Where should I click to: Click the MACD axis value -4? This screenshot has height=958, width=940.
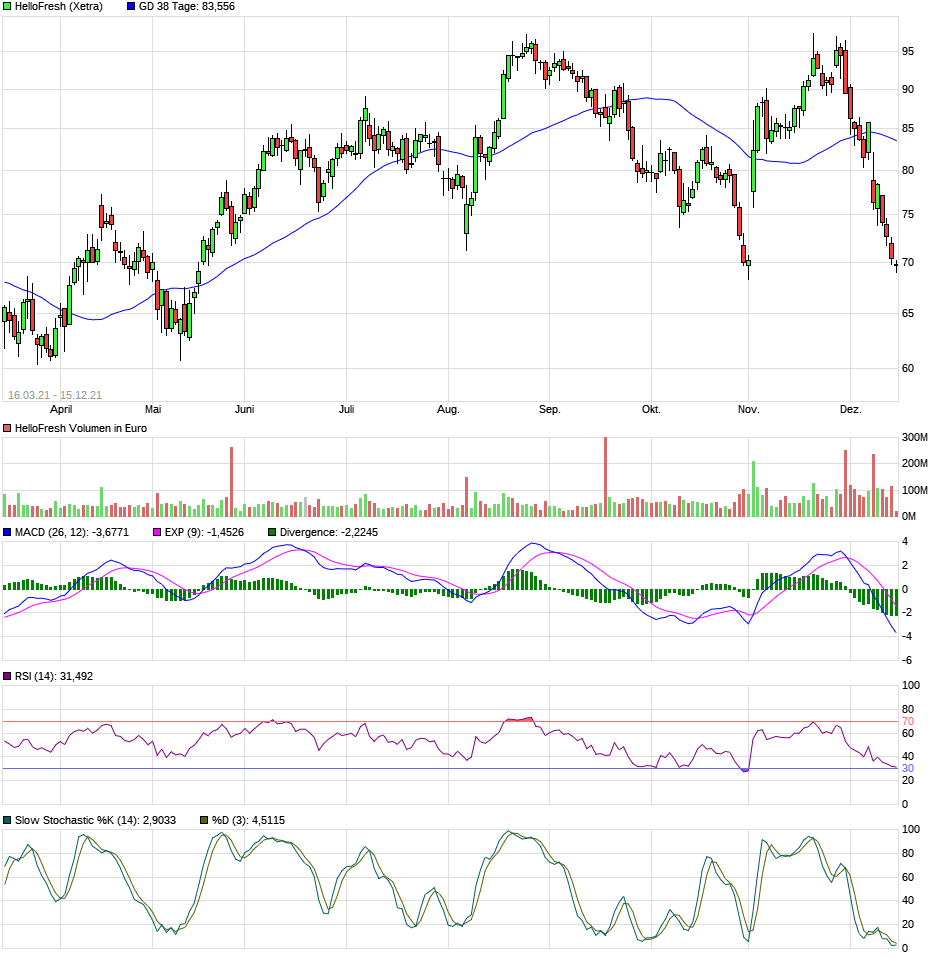(x=907, y=637)
